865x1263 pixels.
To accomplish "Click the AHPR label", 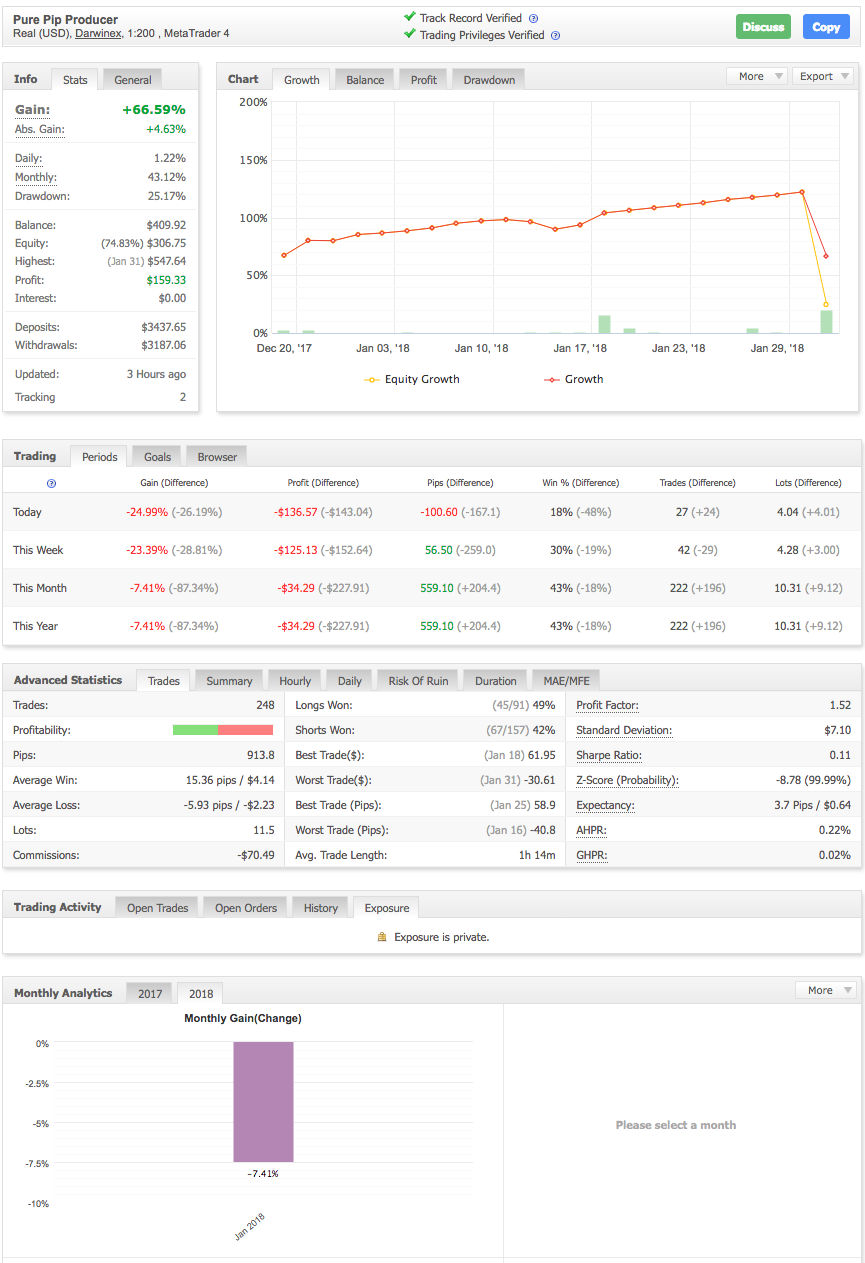I will point(591,830).
